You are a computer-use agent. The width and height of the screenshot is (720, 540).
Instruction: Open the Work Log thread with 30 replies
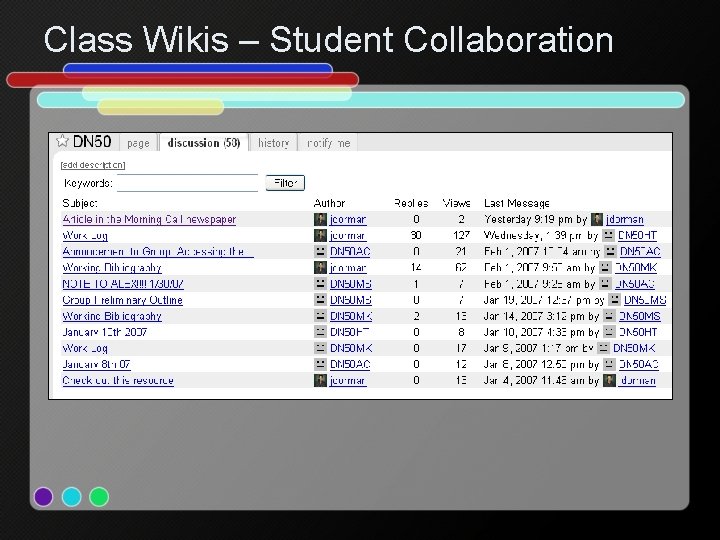pyautogui.click(x=85, y=236)
